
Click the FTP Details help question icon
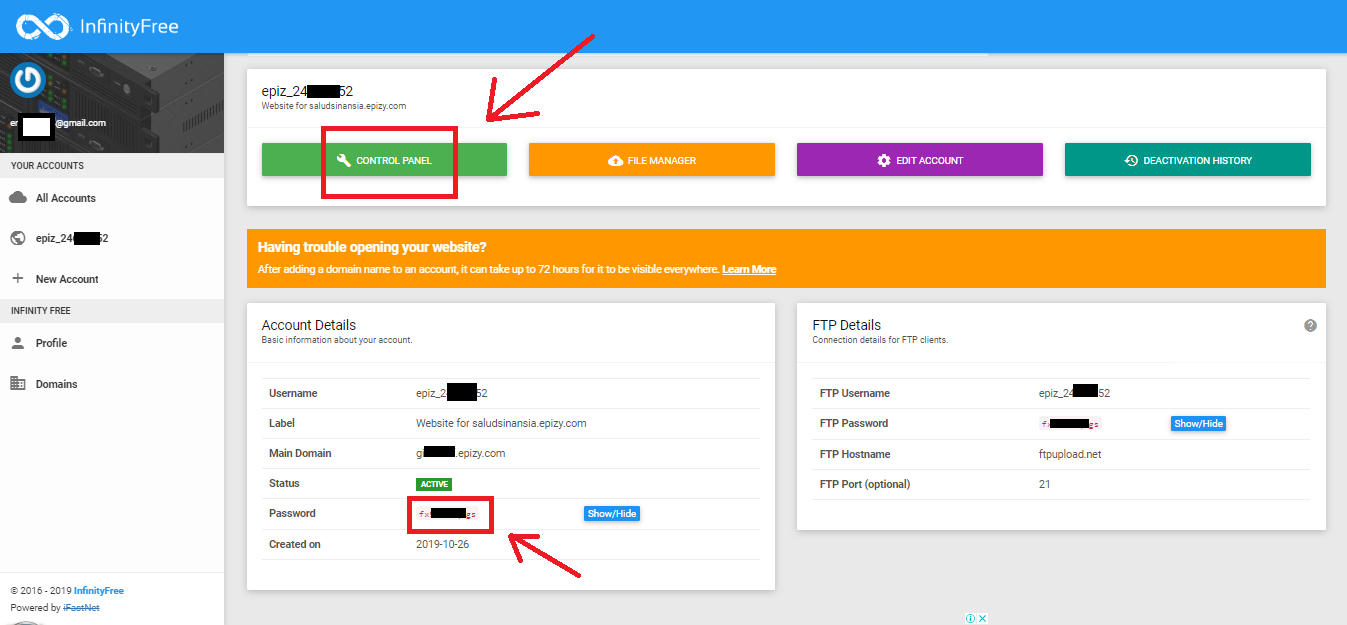1310,326
